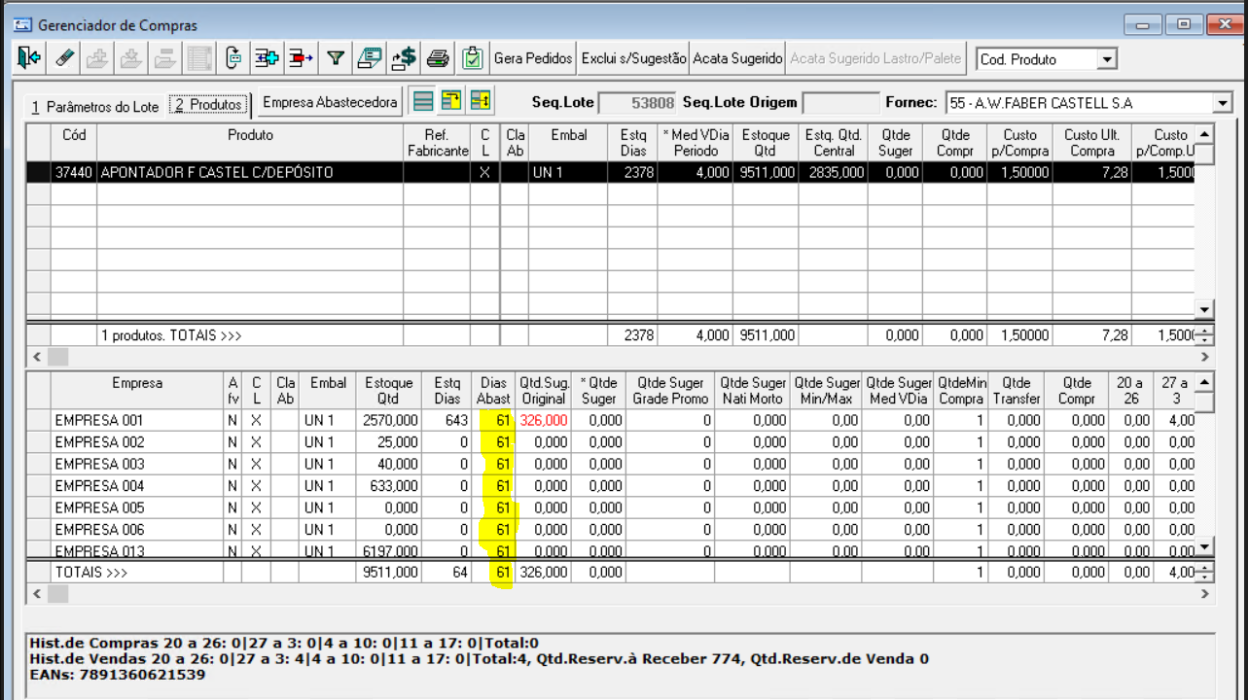The height and width of the screenshot is (700, 1248).
Task: Click the 2570,000 stock value for EMPRESA 001
Action: tap(387, 420)
